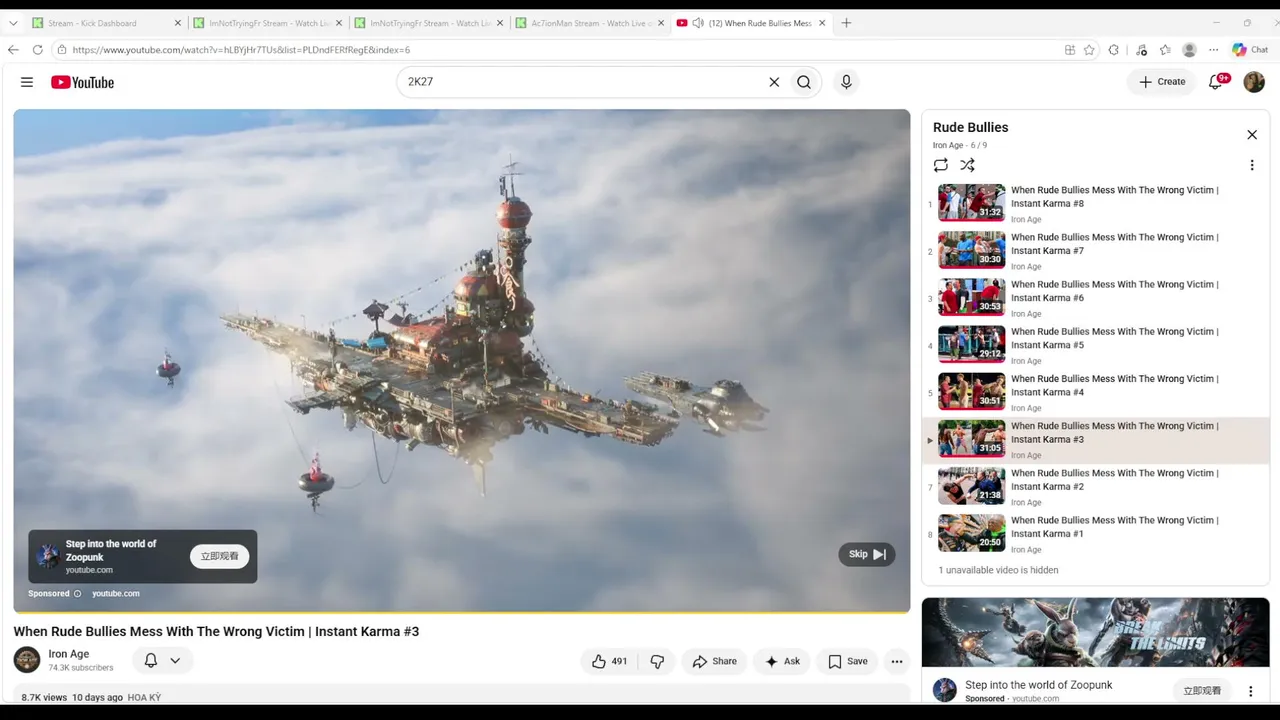Viewport: 1280px width, 720px height.
Task: Play Instant Karma #2 from playlist
Action: 1095,487
